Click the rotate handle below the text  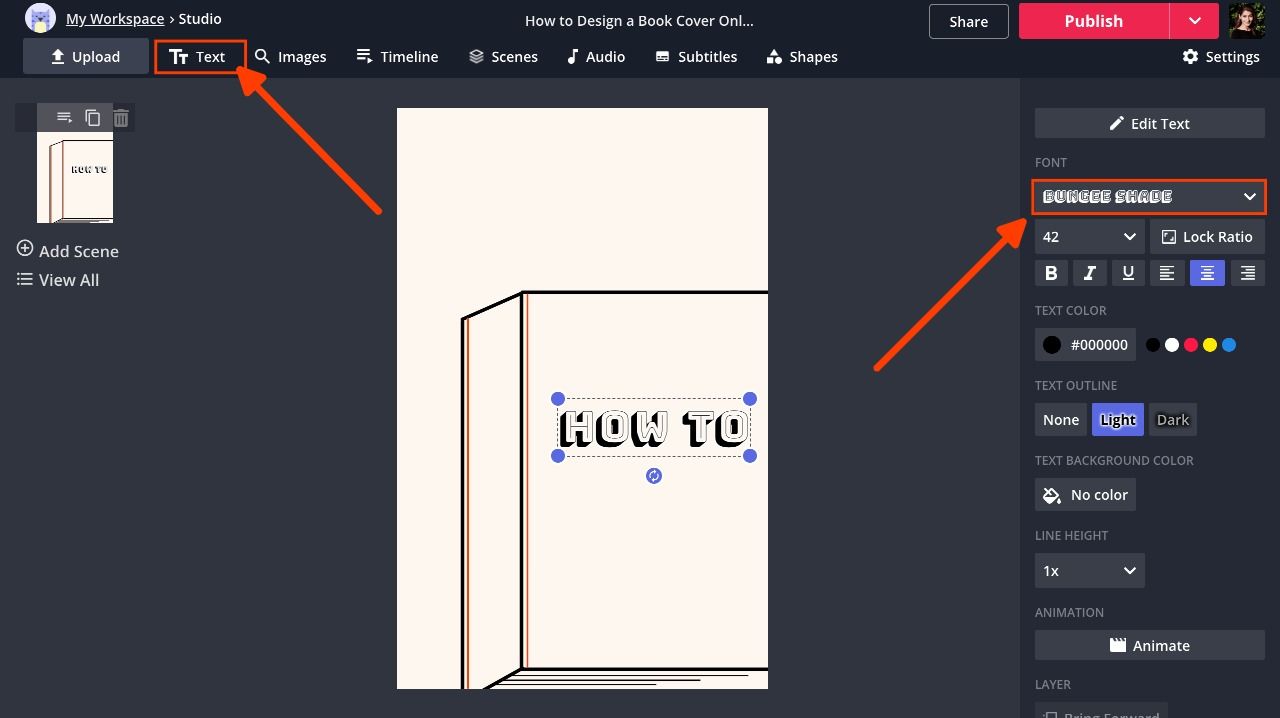click(654, 476)
